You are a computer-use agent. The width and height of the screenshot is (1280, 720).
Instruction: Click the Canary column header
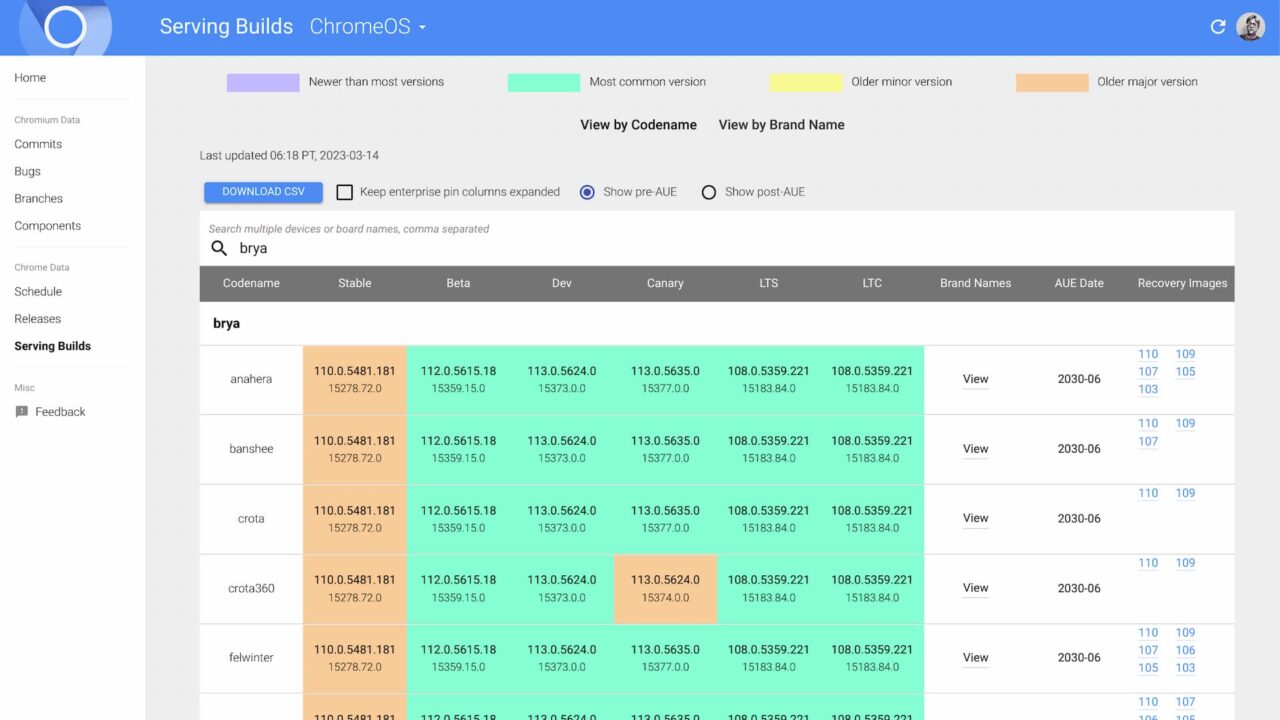(665, 284)
